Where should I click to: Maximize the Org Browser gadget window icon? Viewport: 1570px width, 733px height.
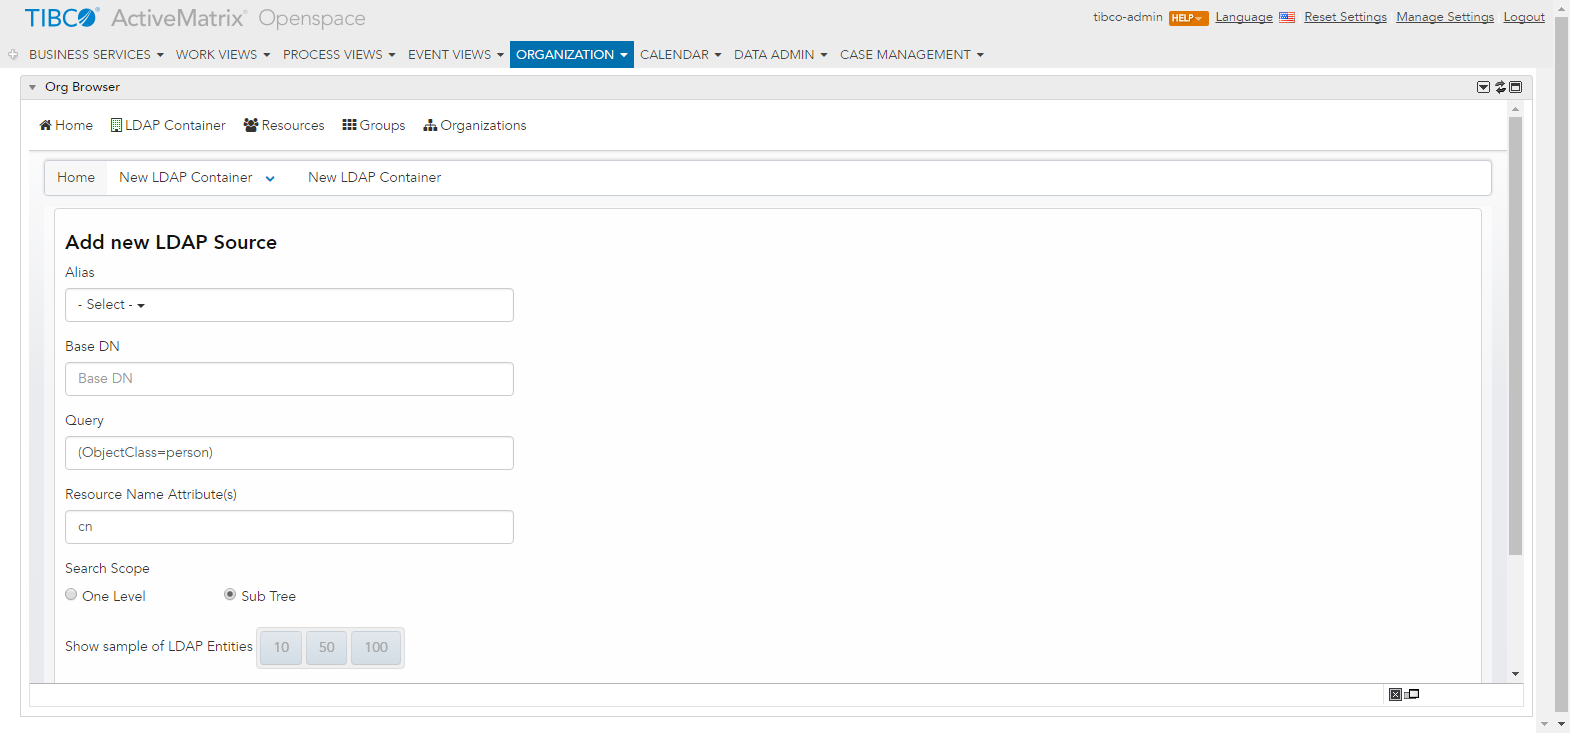tap(1515, 87)
